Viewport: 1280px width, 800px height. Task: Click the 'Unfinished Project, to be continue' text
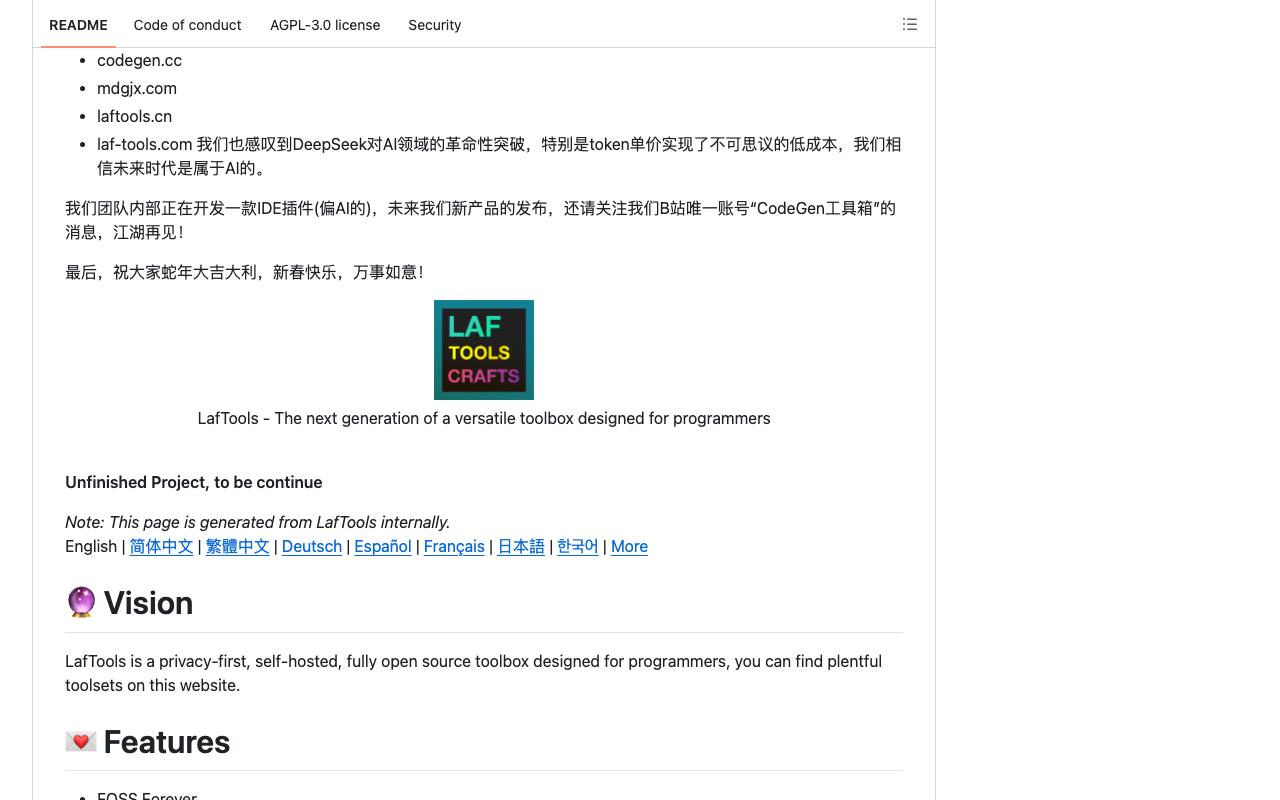(194, 482)
